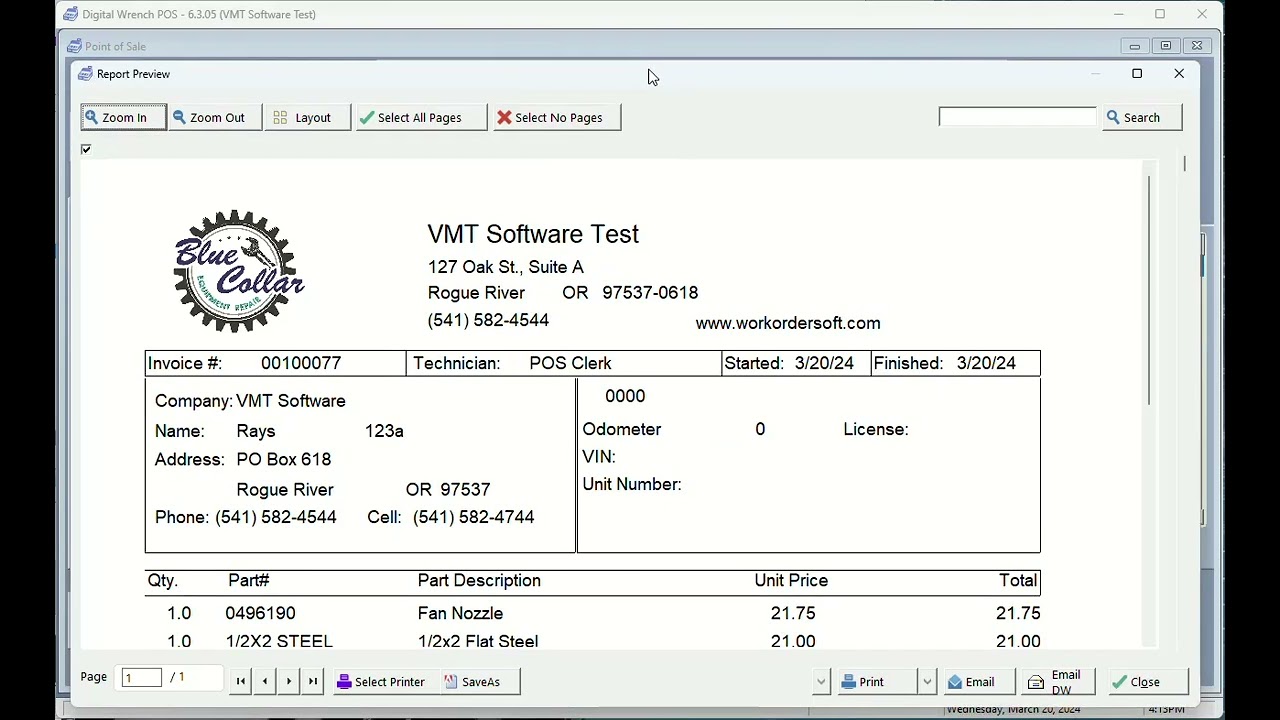Go to the previous page
Viewport: 1280px width, 720px height.
pos(265,682)
